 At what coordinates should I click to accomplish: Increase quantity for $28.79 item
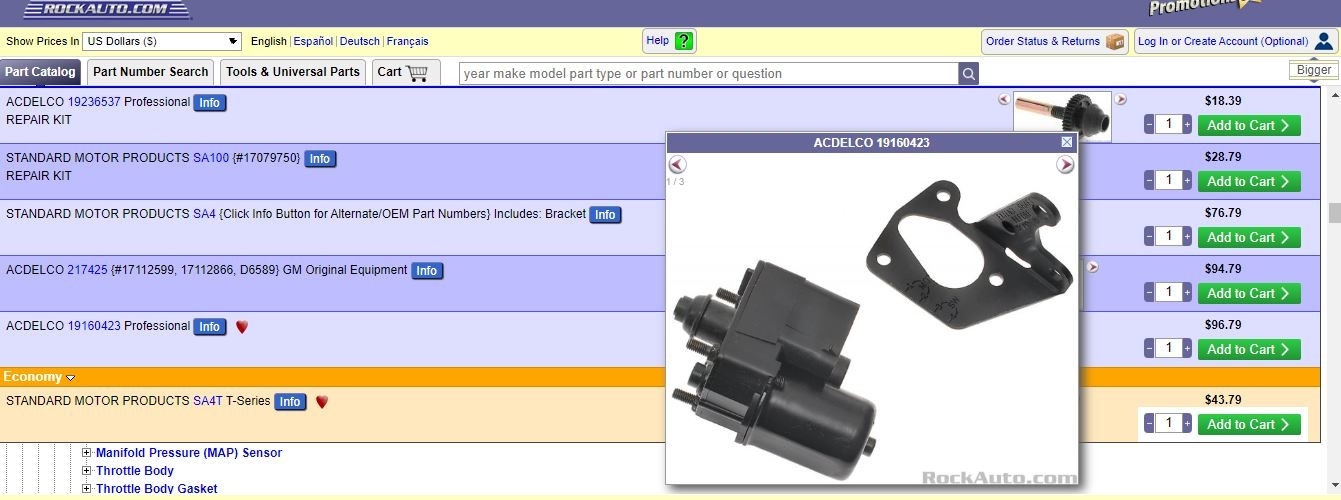pos(1187,181)
